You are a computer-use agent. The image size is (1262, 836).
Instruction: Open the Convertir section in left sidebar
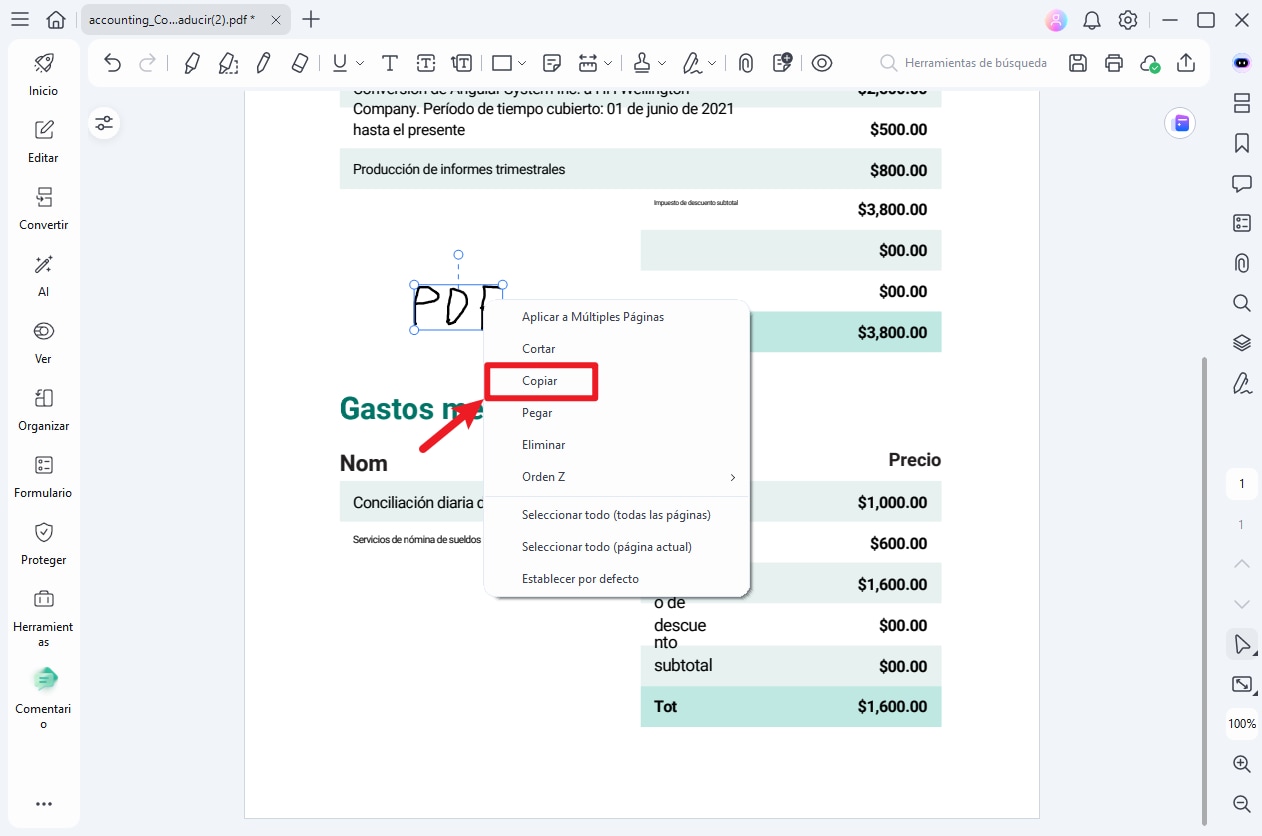tap(44, 208)
